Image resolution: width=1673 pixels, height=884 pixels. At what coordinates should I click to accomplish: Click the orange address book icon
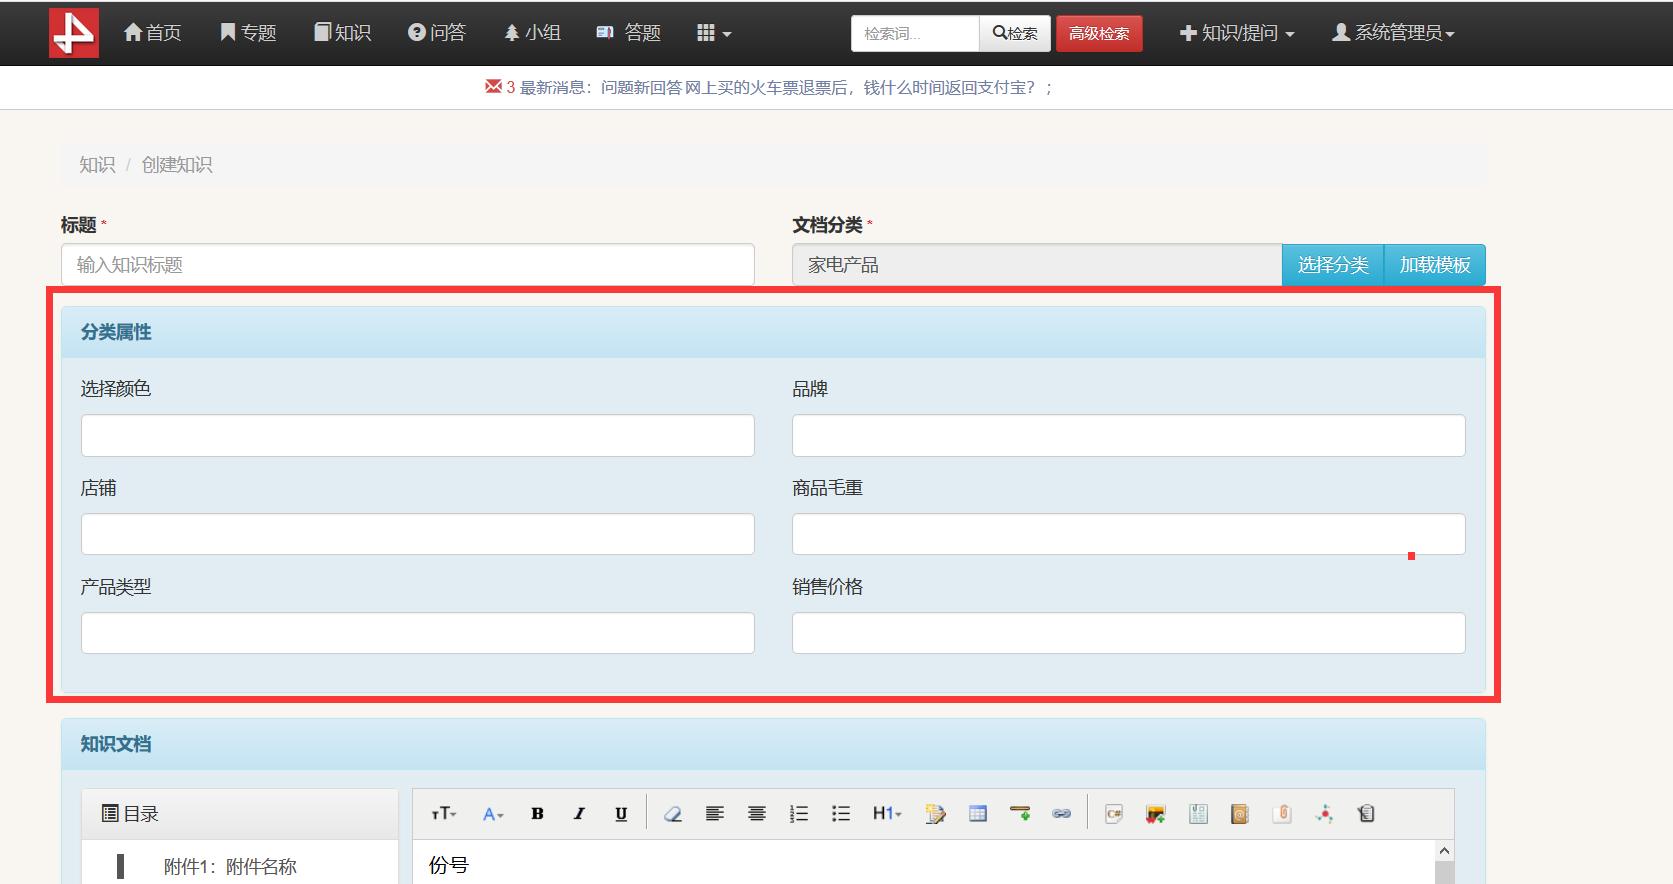coord(1240,814)
